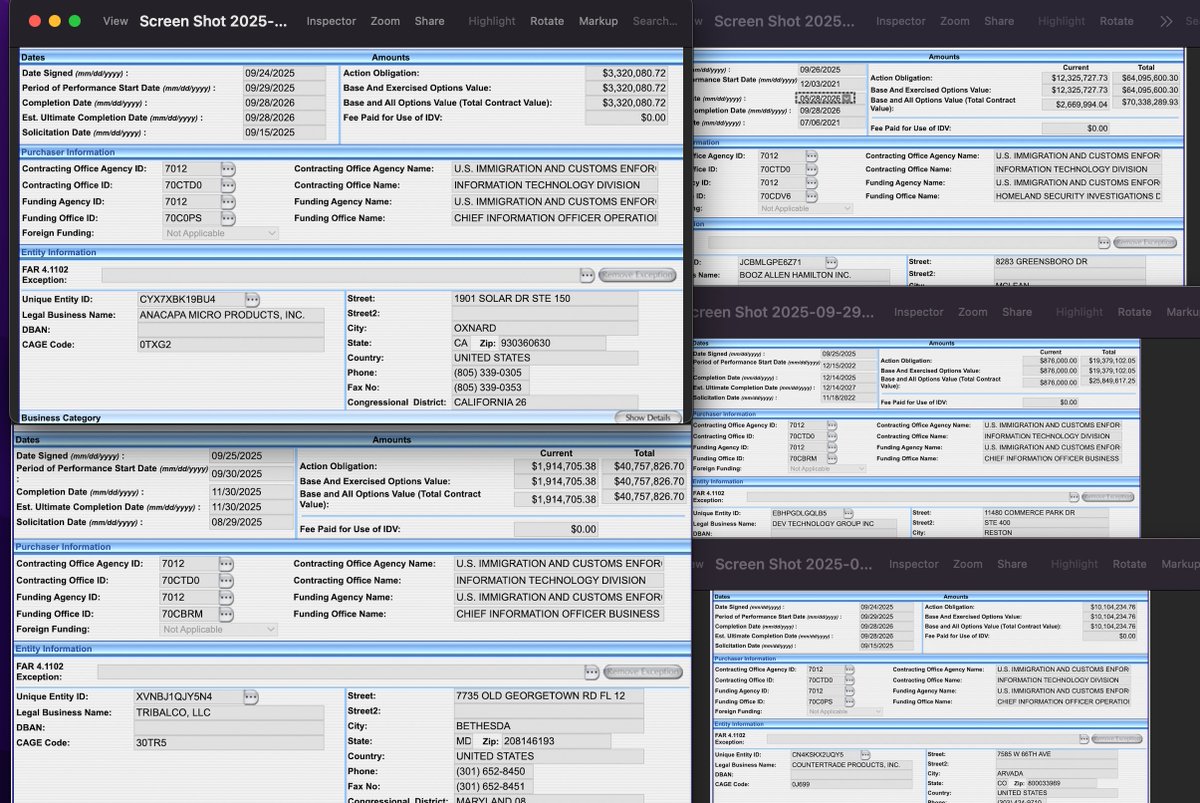Image resolution: width=1200 pixels, height=803 pixels.
Task: Open Inspector in Booz Allen Preview window
Action: pos(900,21)
